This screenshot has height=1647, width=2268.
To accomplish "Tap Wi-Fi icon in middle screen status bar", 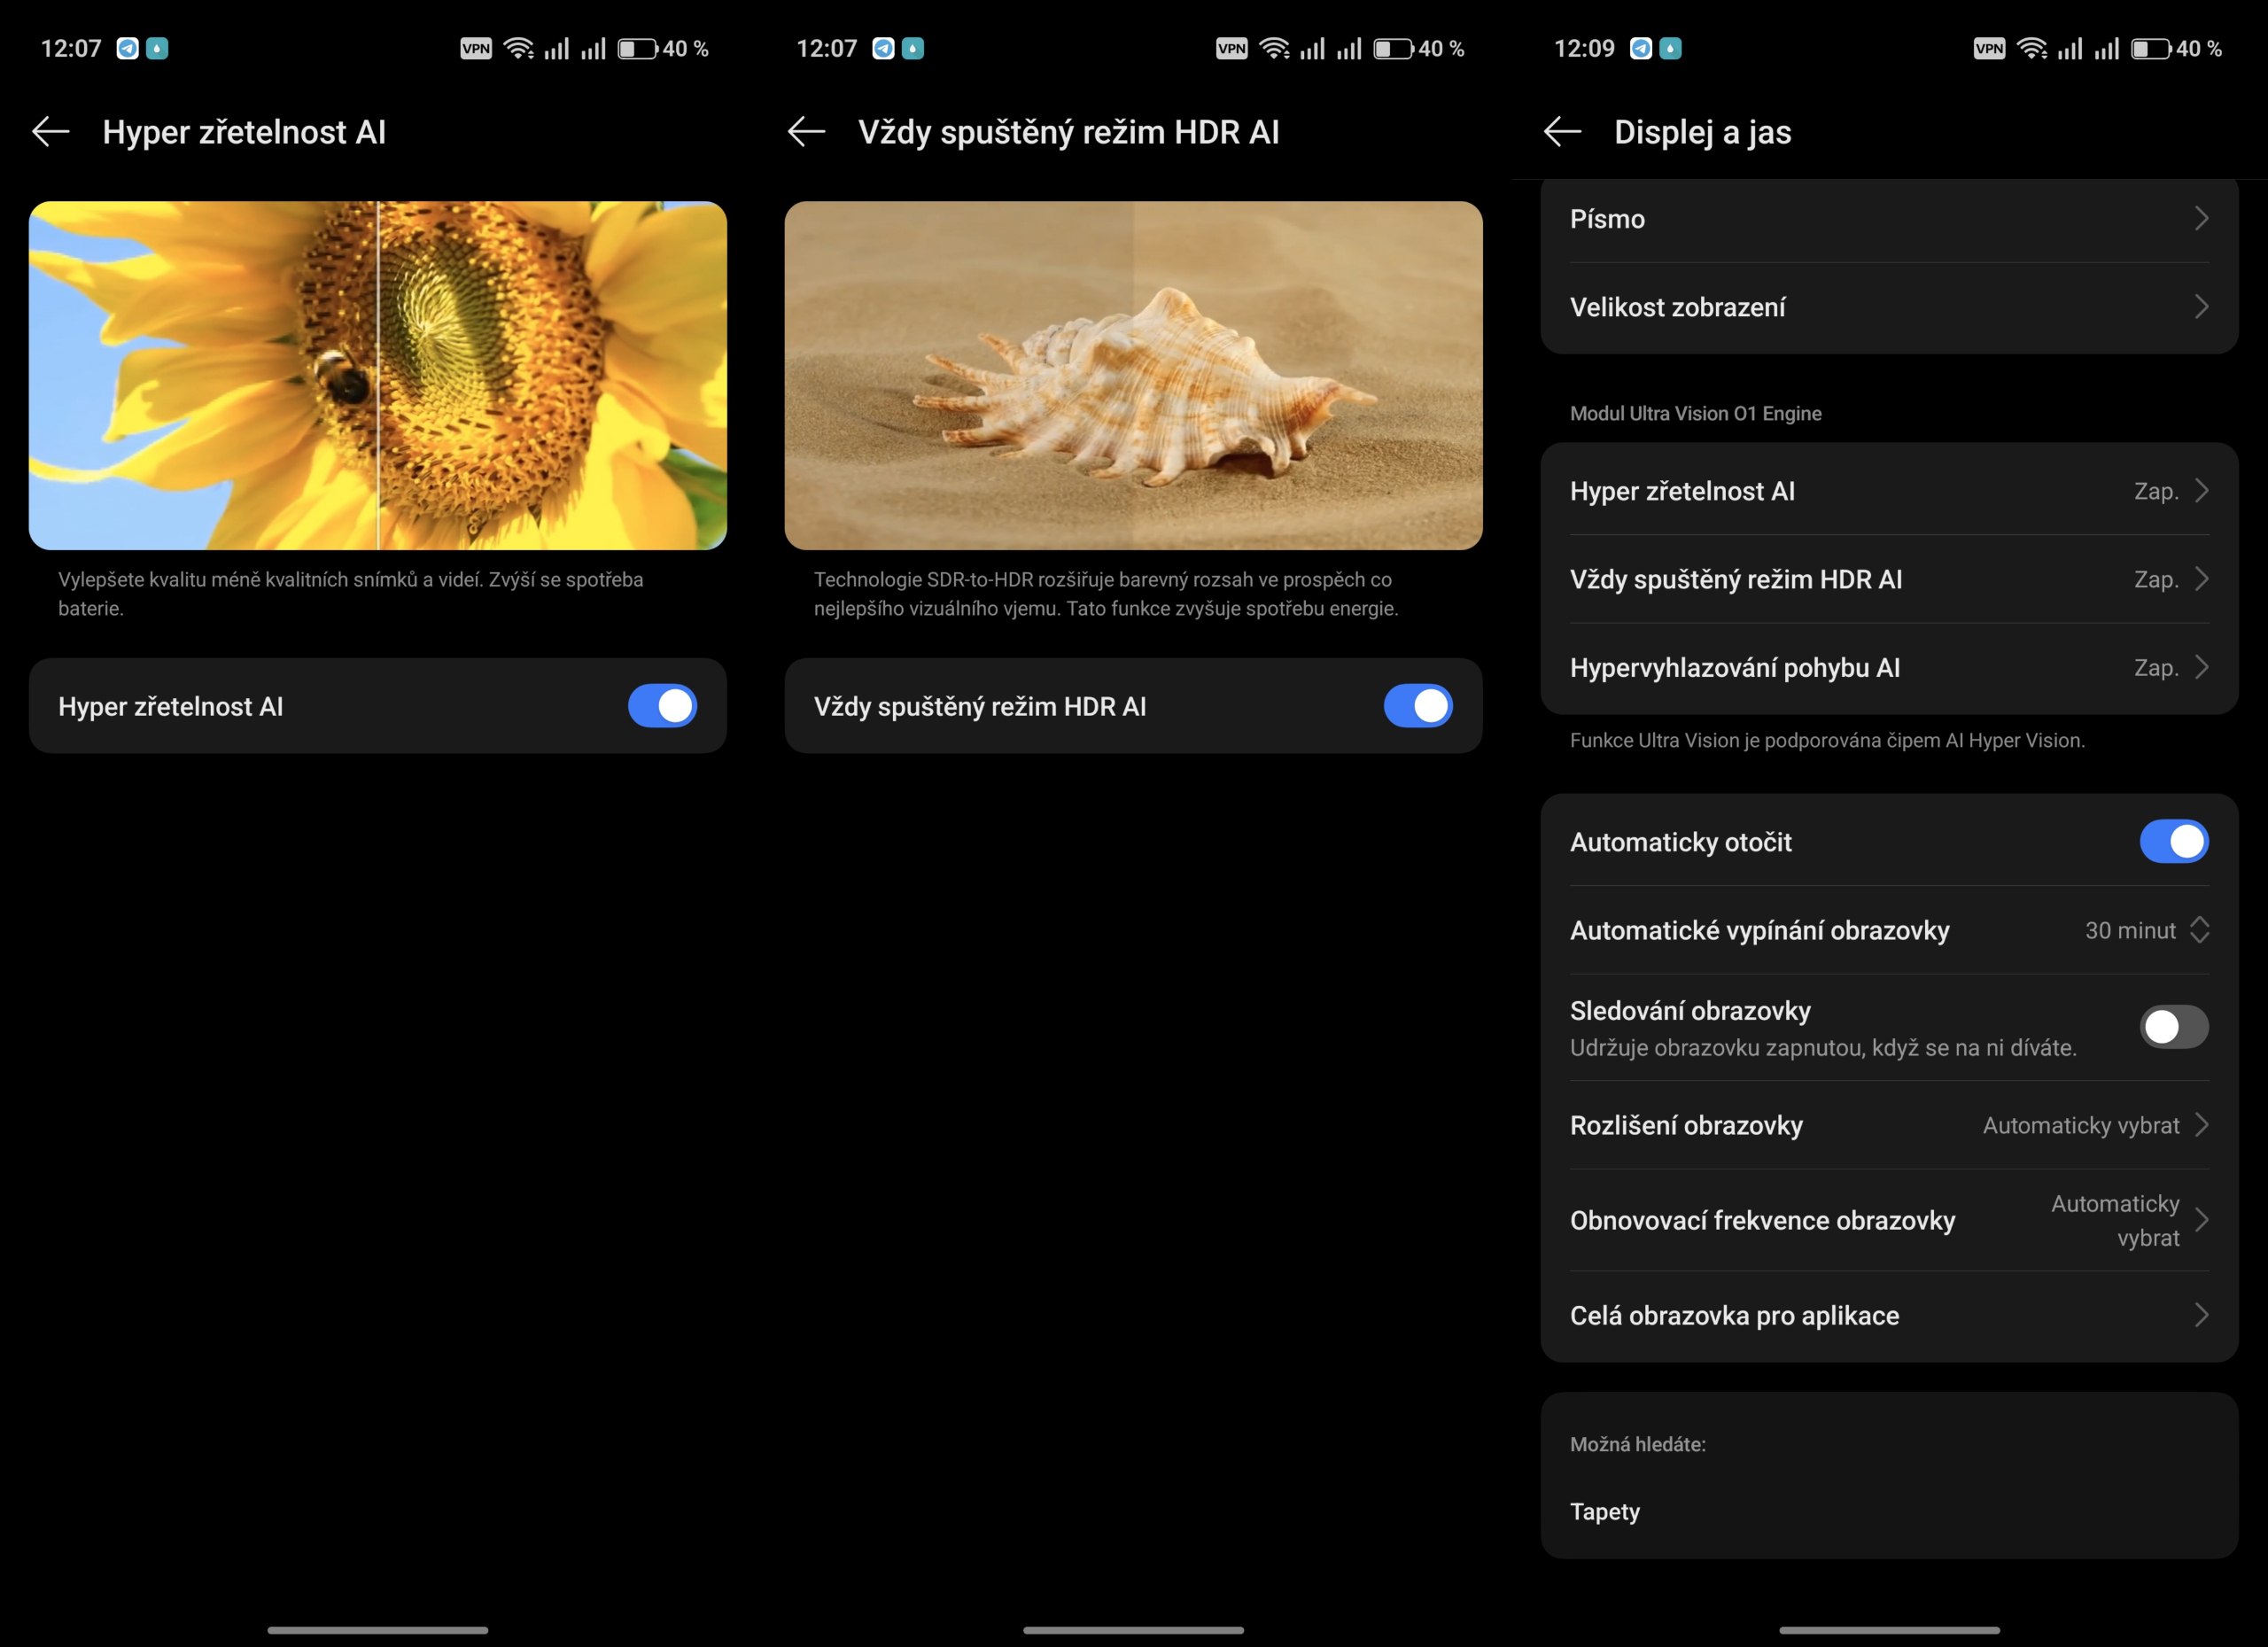I will (x=1274, y=48).
